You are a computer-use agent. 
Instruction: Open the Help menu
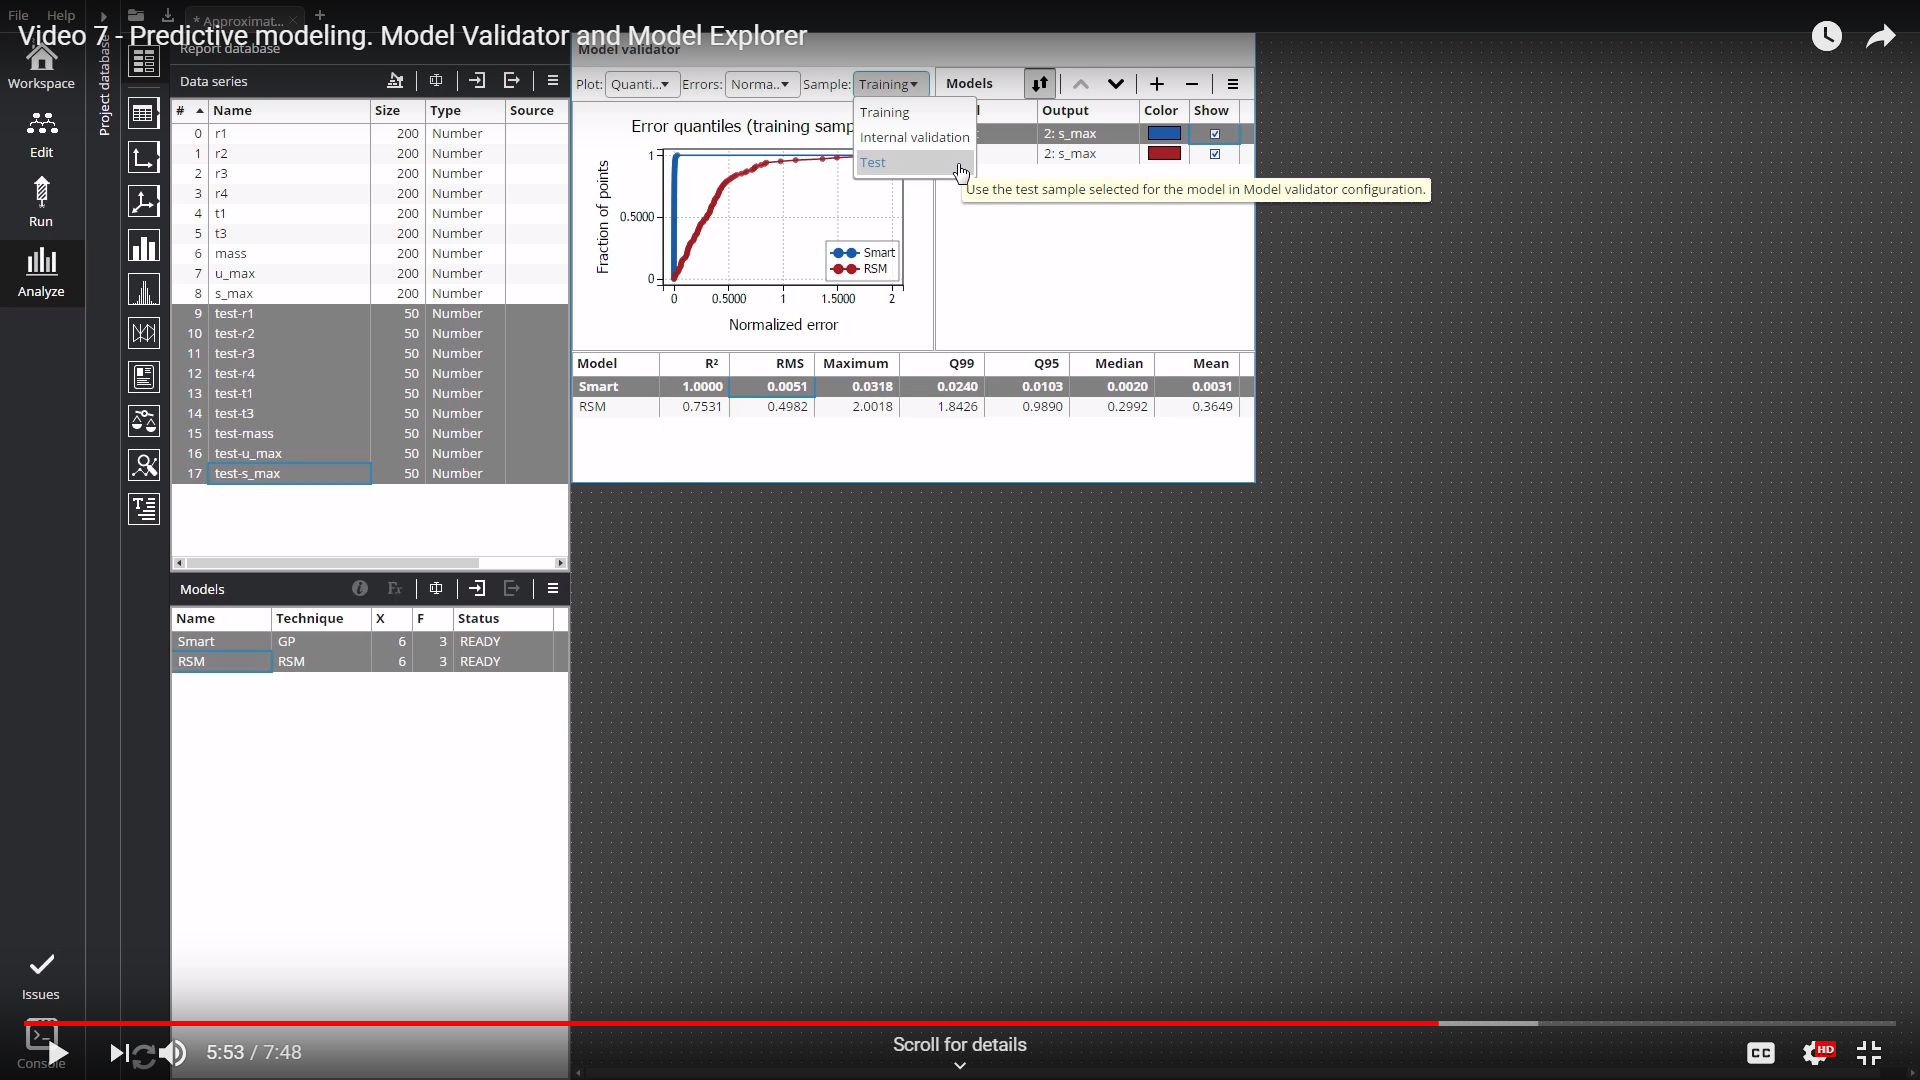click(x=61, y=15)
